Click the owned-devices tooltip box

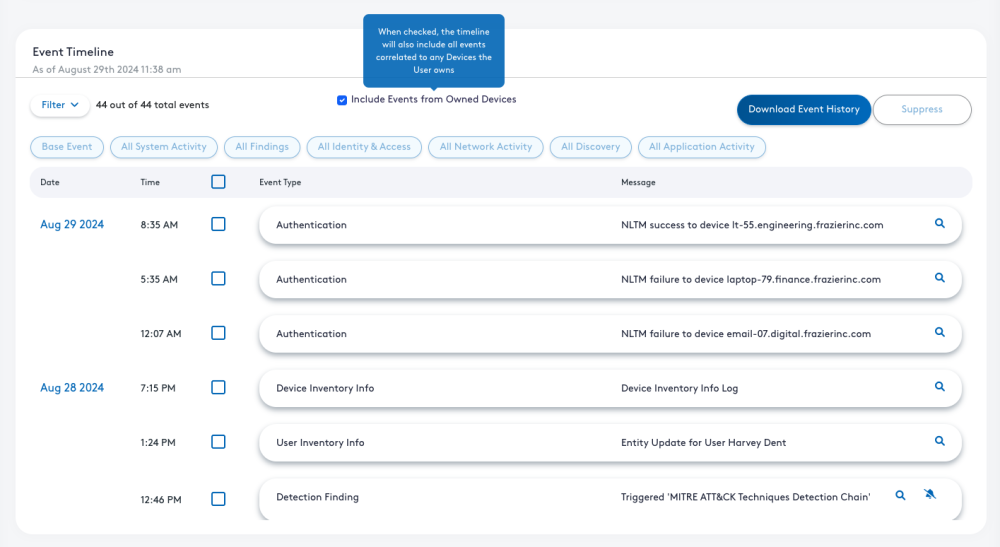coord(434,50)
